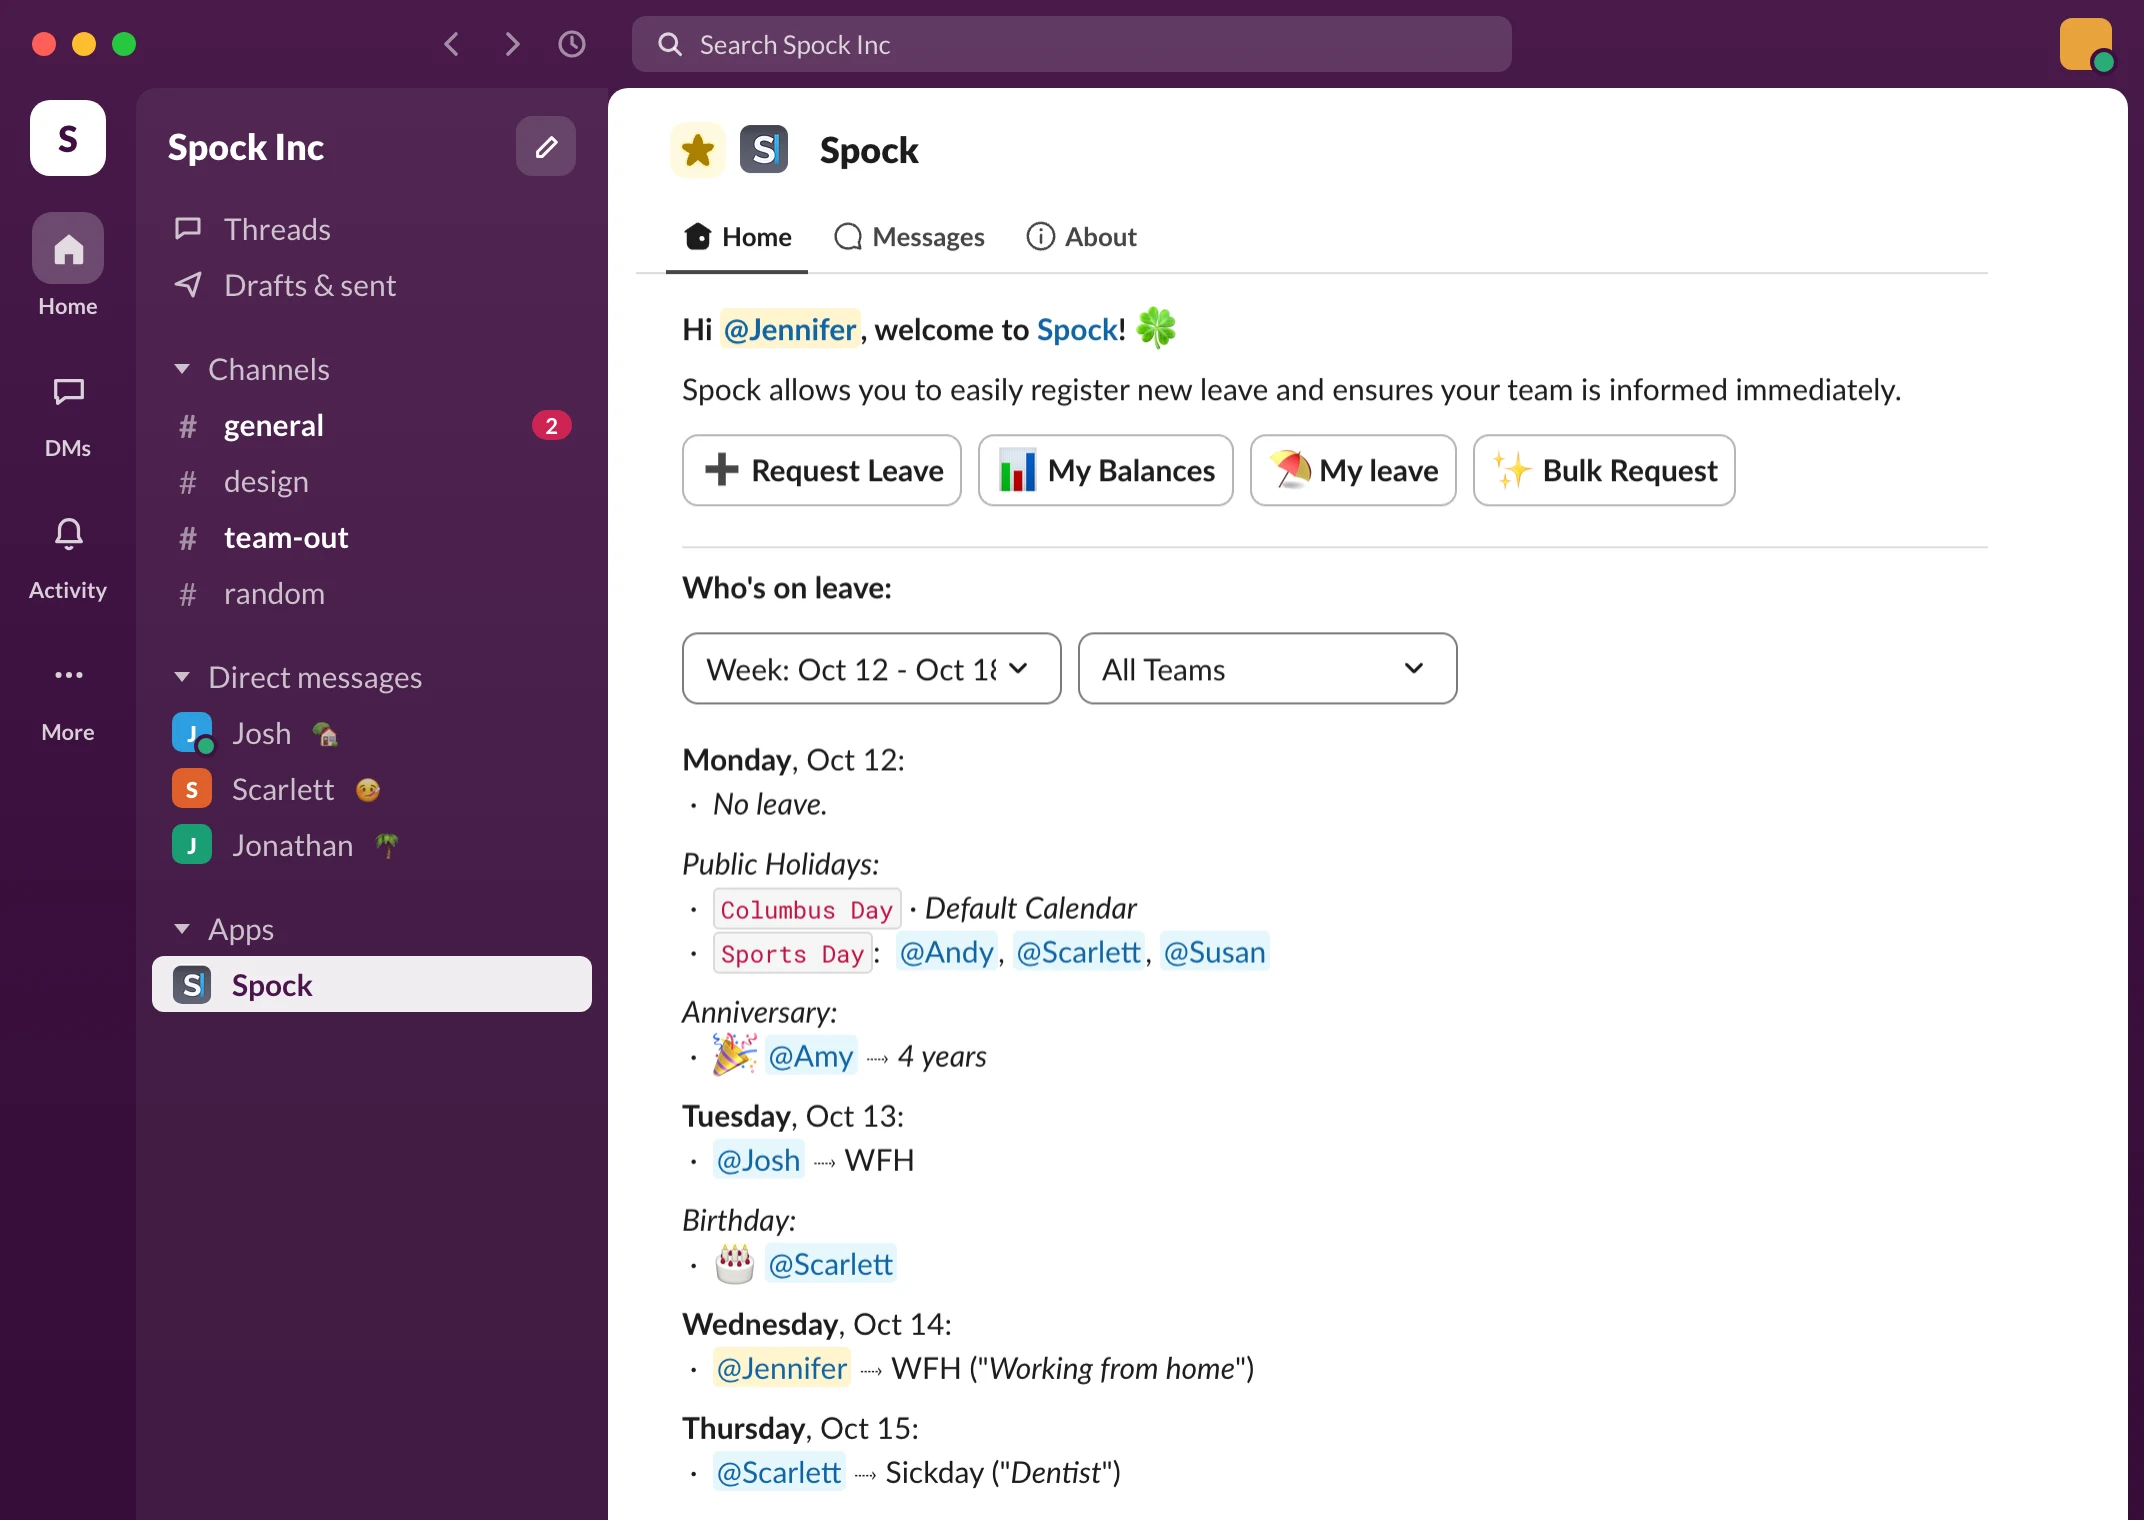This screenshot has height=1520, width=2144.
Task: Select the Spock app in sidebar
Action: tap(372, 985)
